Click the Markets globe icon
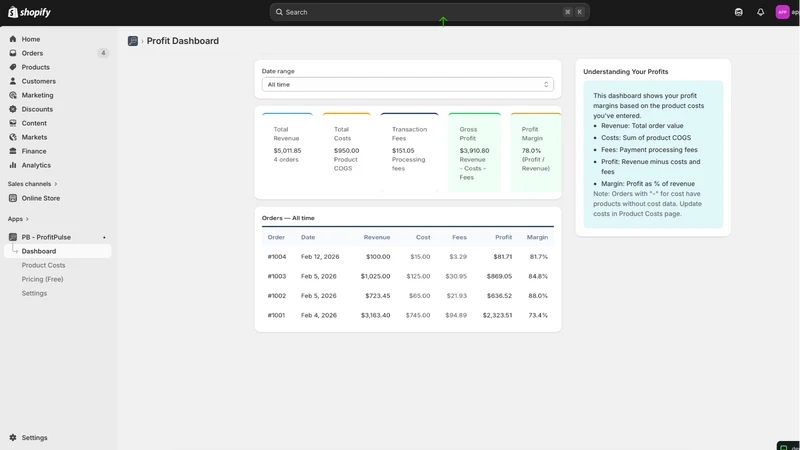The width and height of the screenshot is (800, 450). (x=13, y=137)
